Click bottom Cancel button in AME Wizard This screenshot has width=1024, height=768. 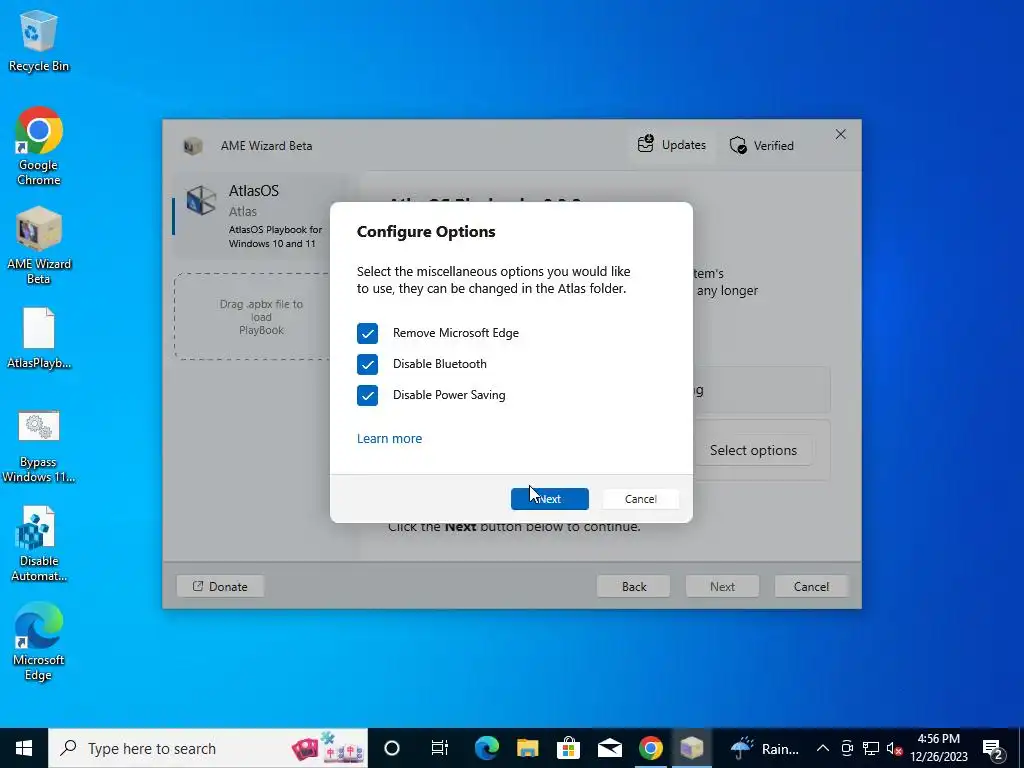[x=811, y=586]
